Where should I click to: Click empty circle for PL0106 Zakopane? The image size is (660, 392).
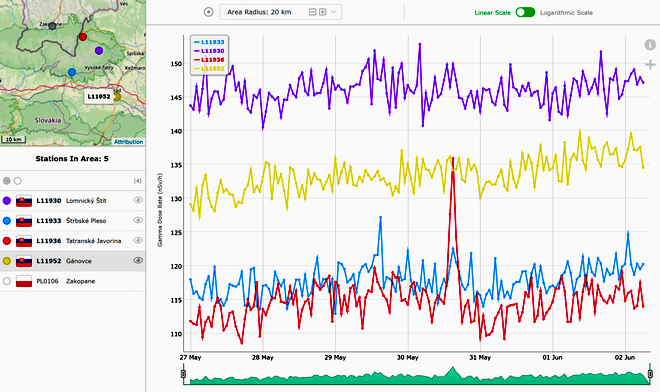tap(7, 281)
